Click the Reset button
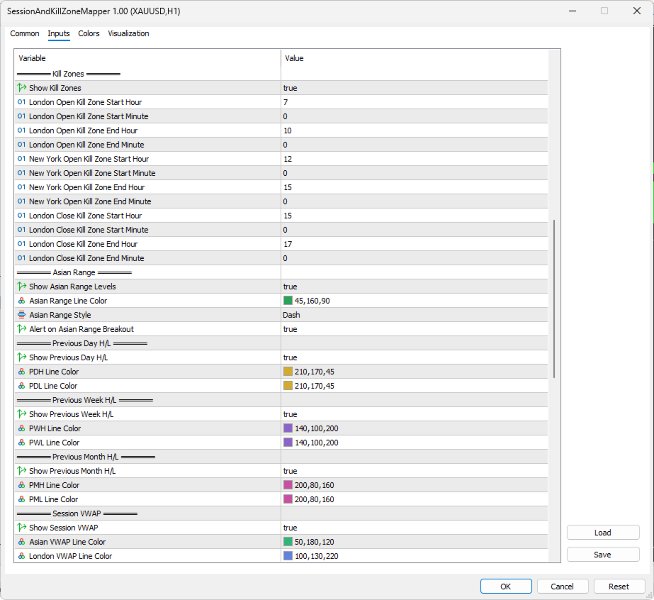The height and width of the screenshot is (600, 654). coord(618,586)
